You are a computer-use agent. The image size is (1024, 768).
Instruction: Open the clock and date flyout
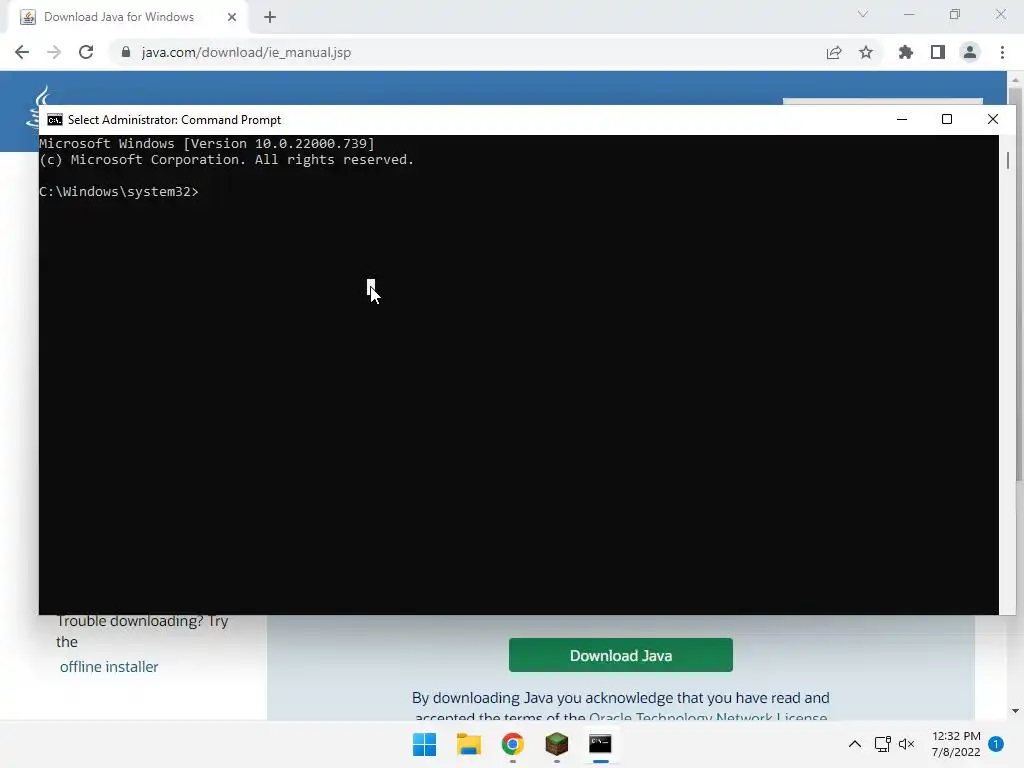tap(956, 744)
